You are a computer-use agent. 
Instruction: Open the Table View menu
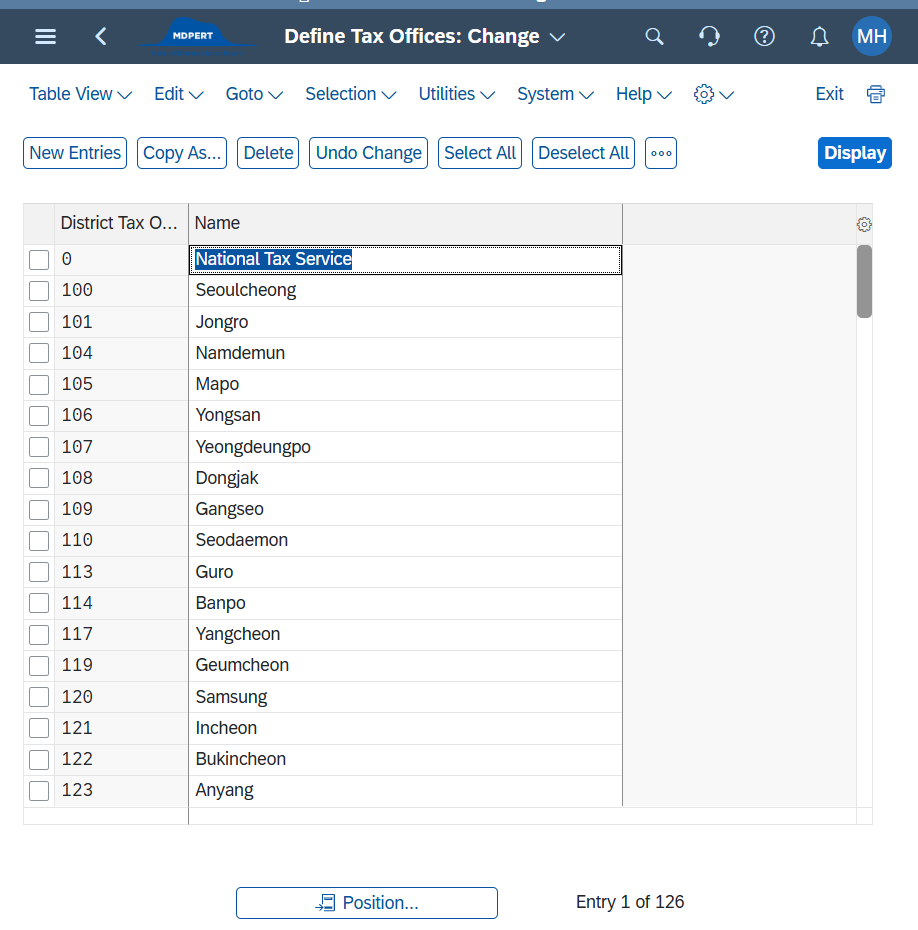[81, 94]
